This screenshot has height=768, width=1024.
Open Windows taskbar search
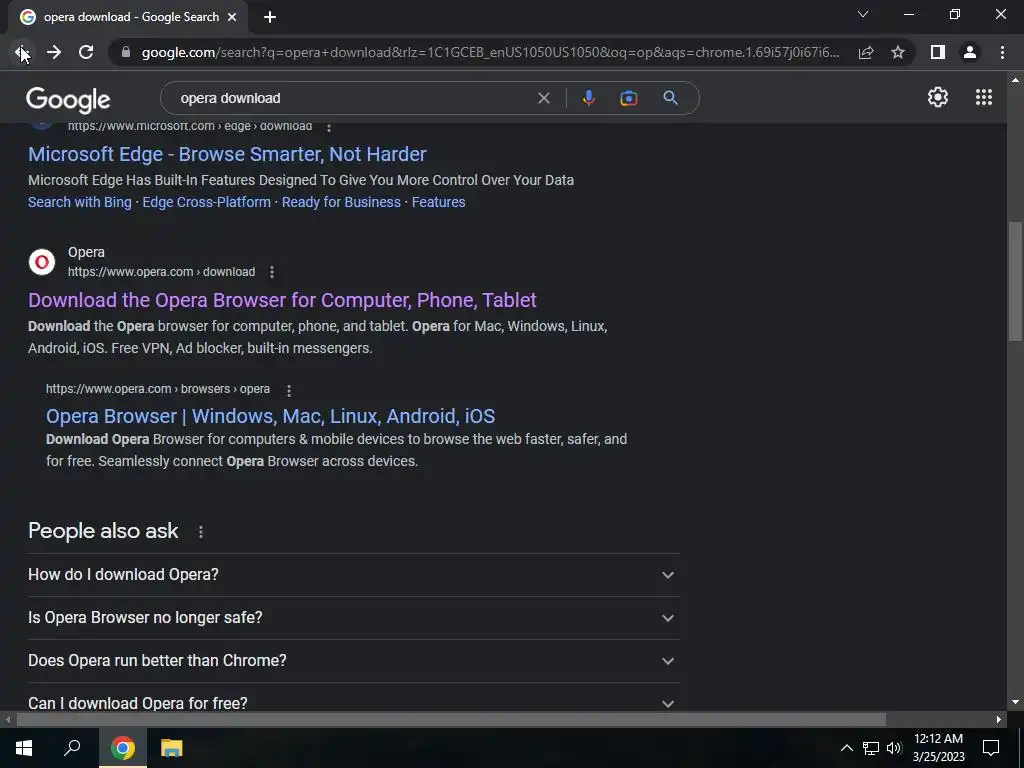(72, 748)
